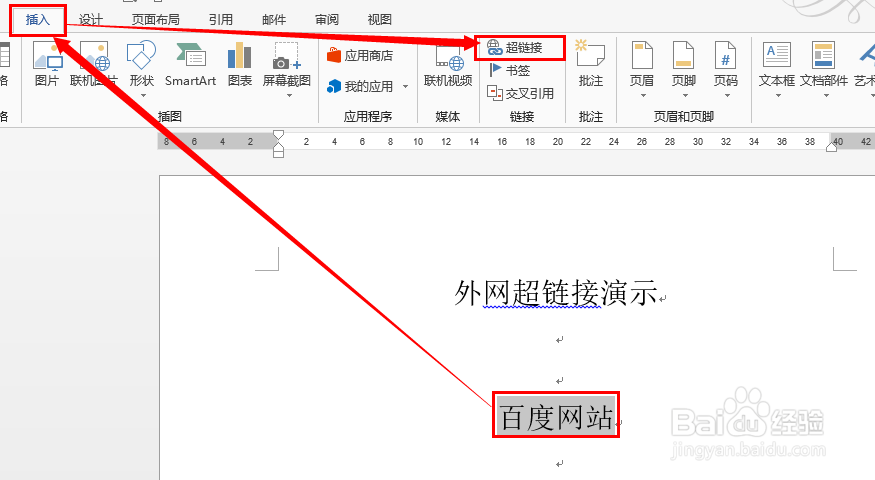Insert a 图表 chart
Image resolution: width=875 pixels, height=480 pixels.
coord(239,64)
